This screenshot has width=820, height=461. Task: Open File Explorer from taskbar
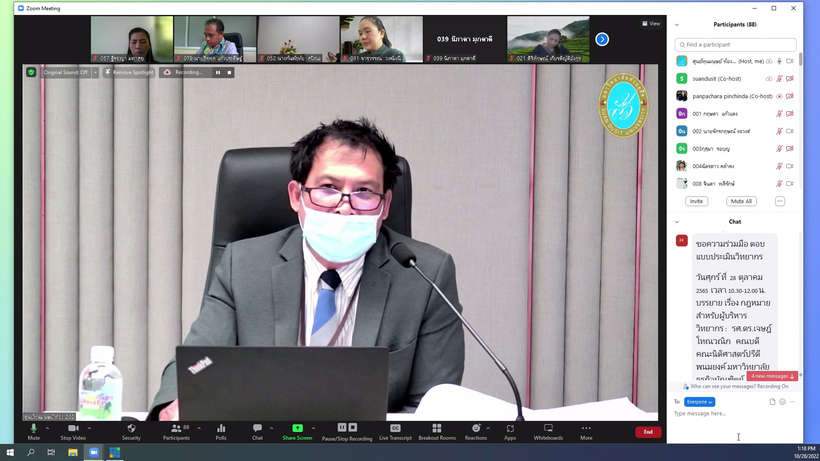[x=73, y=452]
